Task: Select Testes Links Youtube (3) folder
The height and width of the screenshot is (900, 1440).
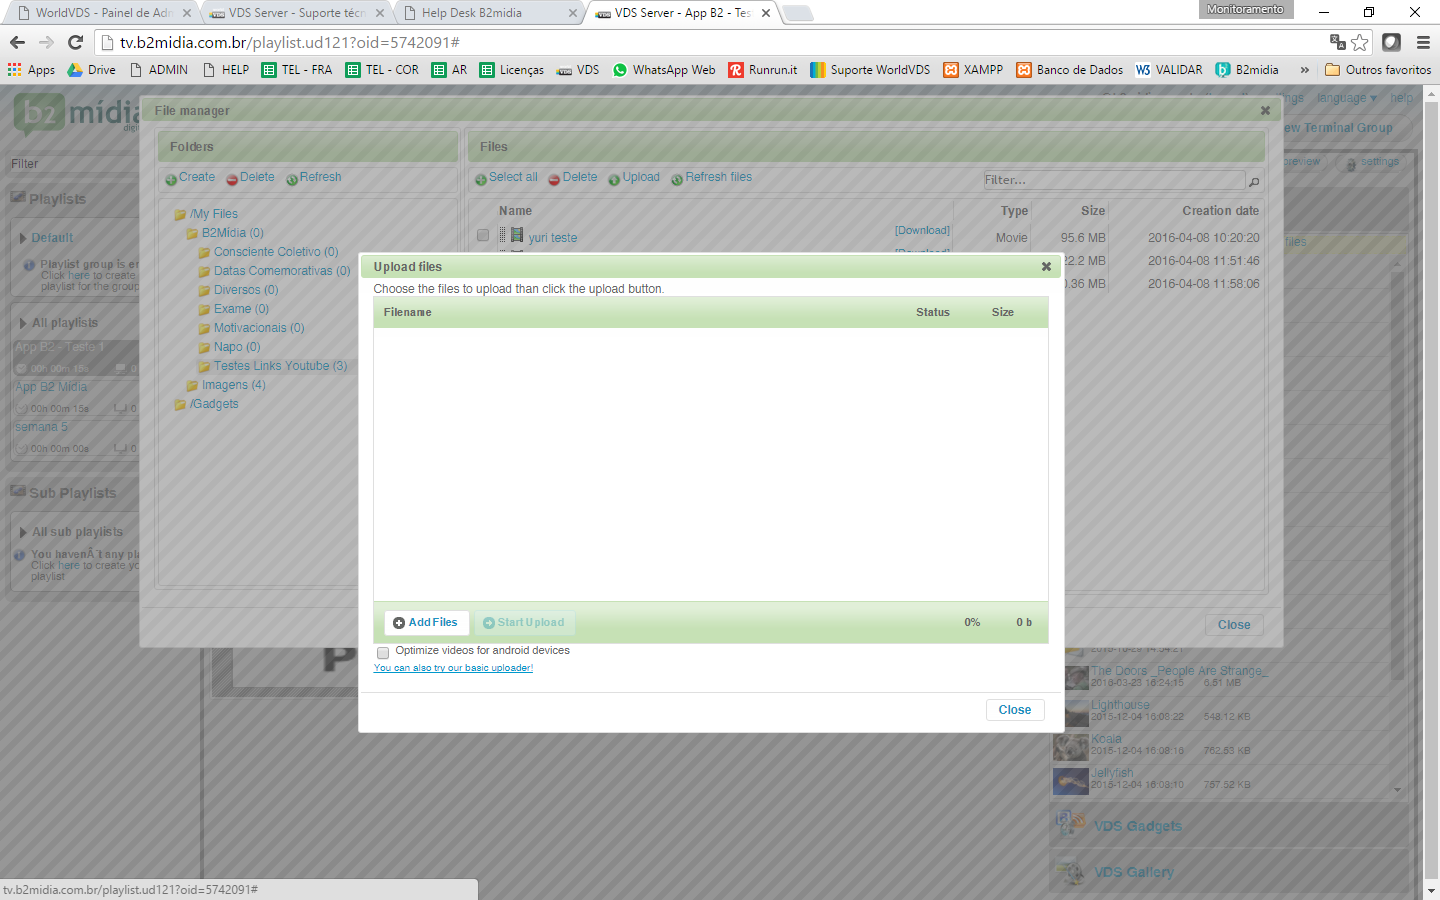Action: [x=274, y=366]
